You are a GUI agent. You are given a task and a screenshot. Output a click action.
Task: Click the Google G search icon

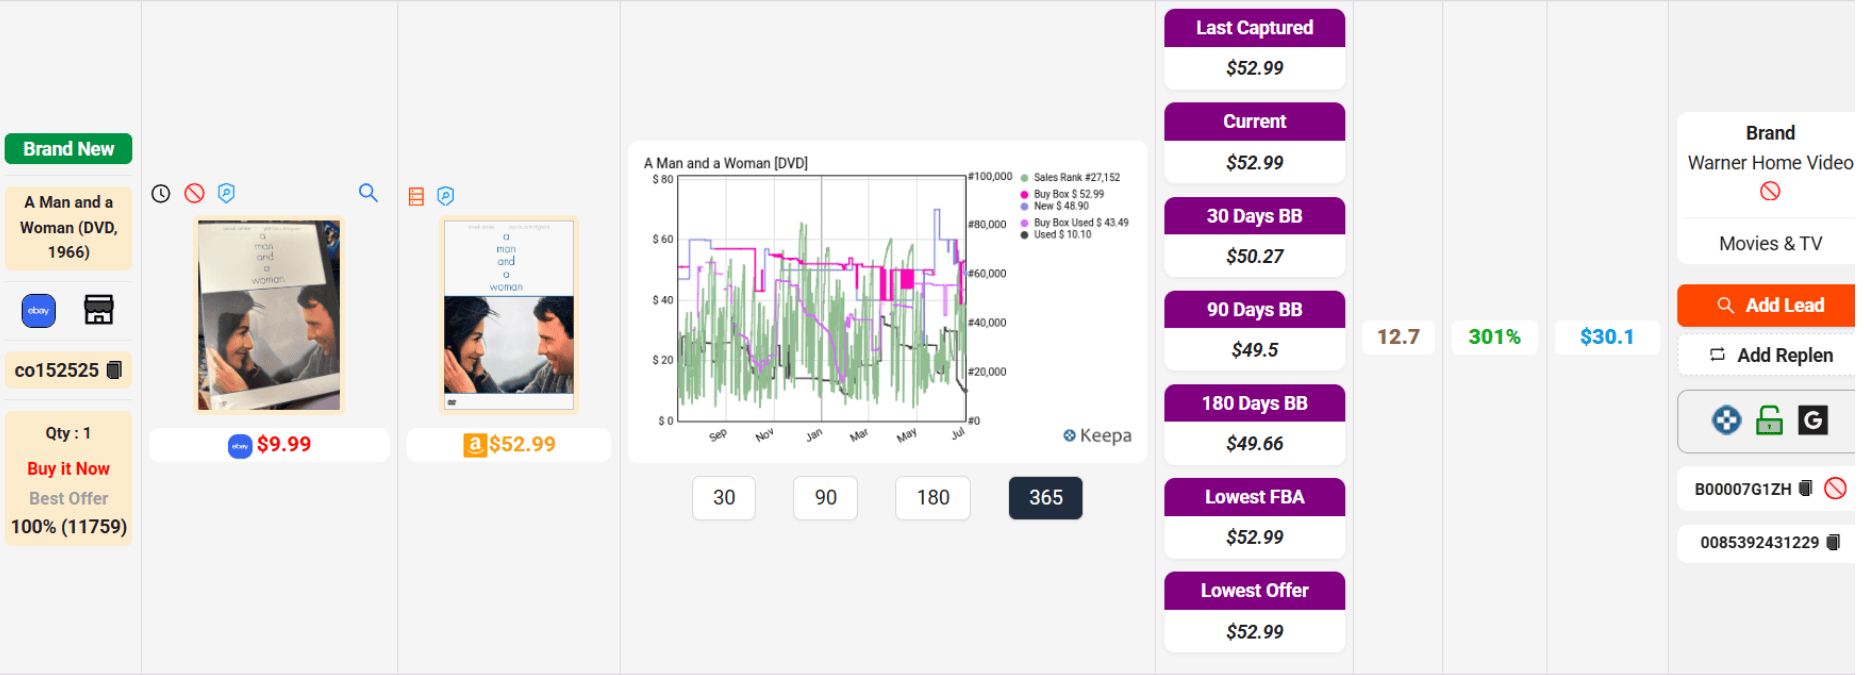click(x=1813, y=420)
